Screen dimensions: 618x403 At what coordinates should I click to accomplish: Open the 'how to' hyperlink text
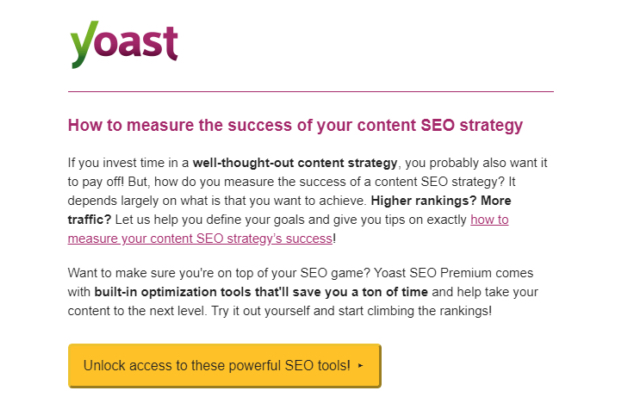click(x=489, y=220)
